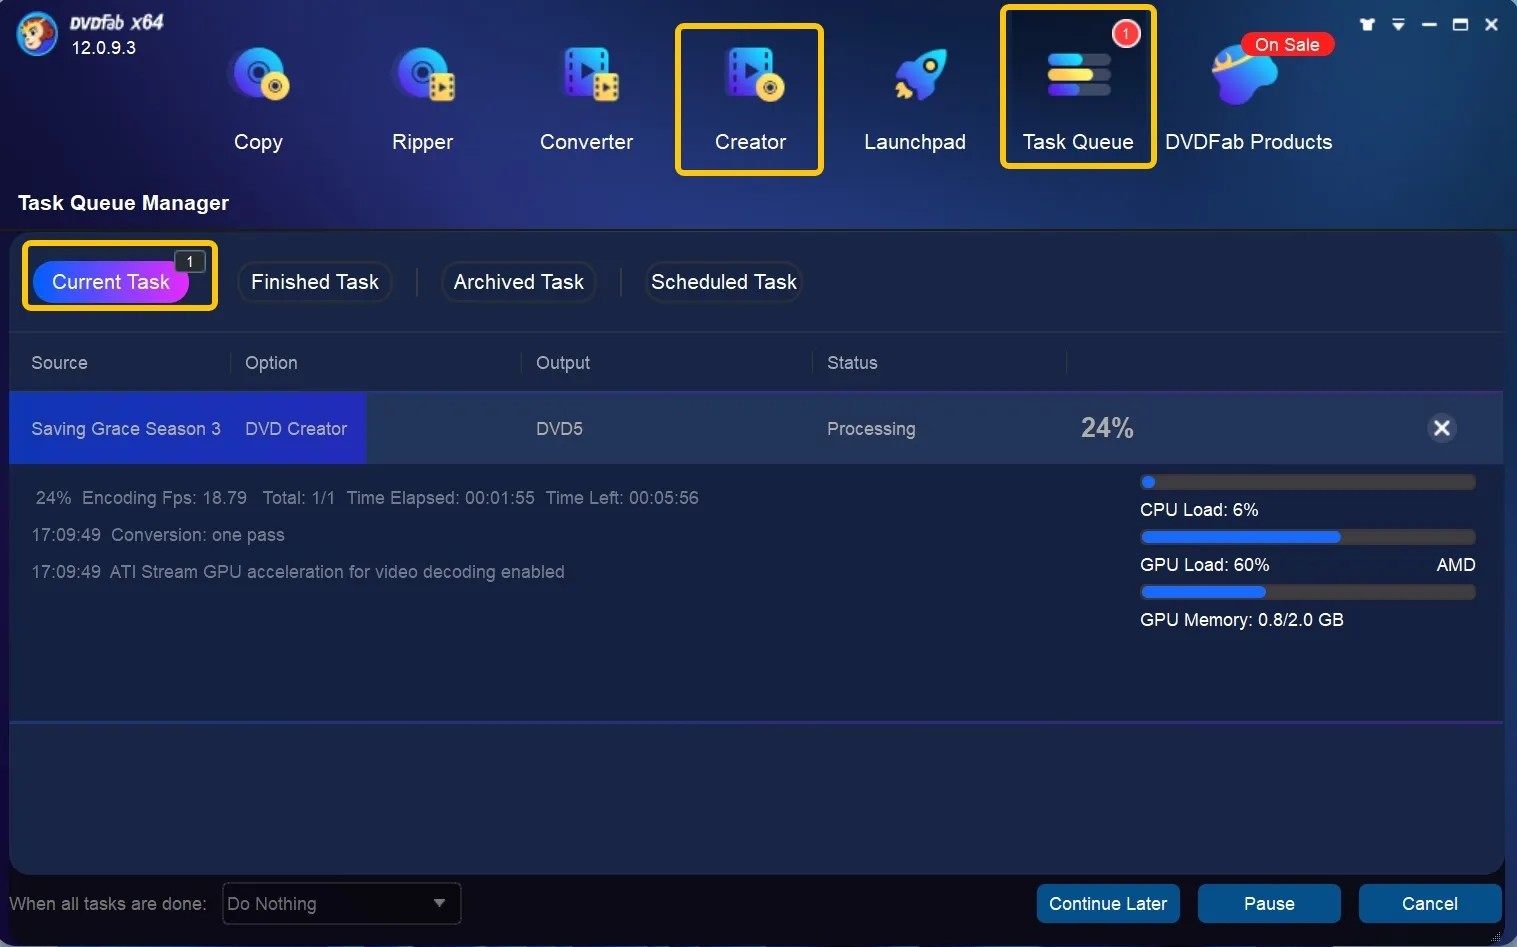Open the Launchpad rocket icon
This screenshot has height=947, width=1517.
pyautogui.click(x=919, y=75)
